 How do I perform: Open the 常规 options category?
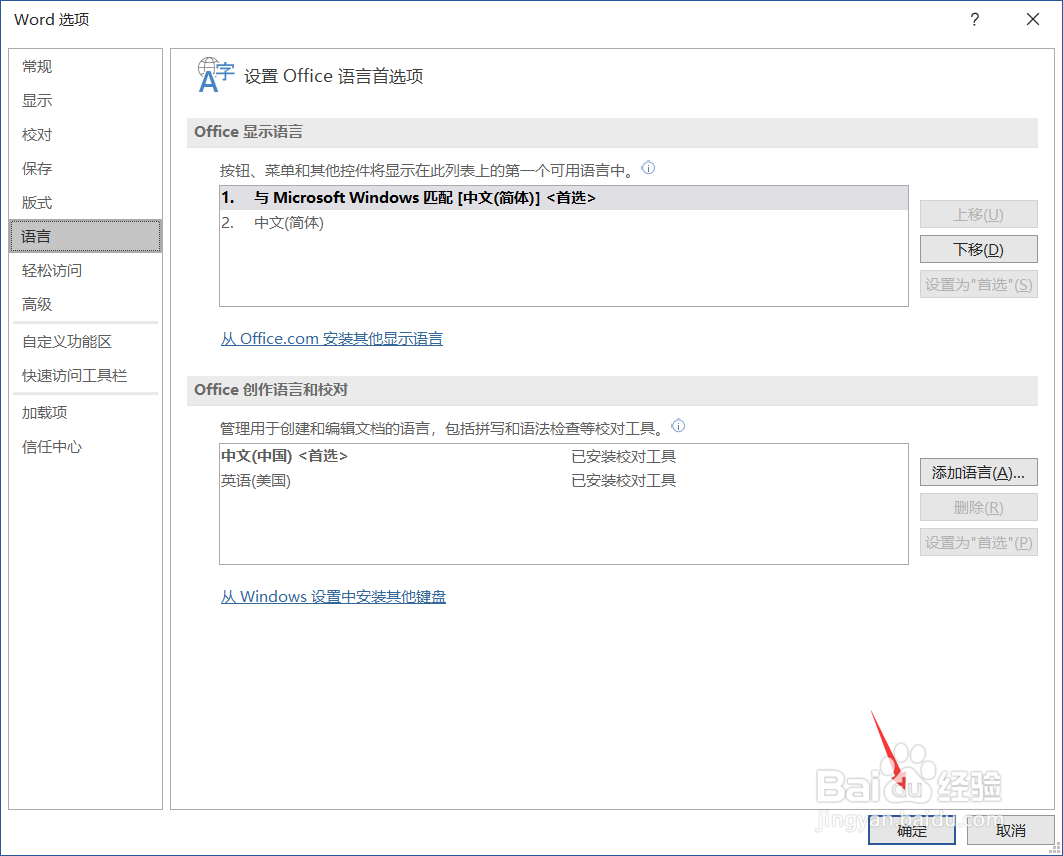coord(85,66)
